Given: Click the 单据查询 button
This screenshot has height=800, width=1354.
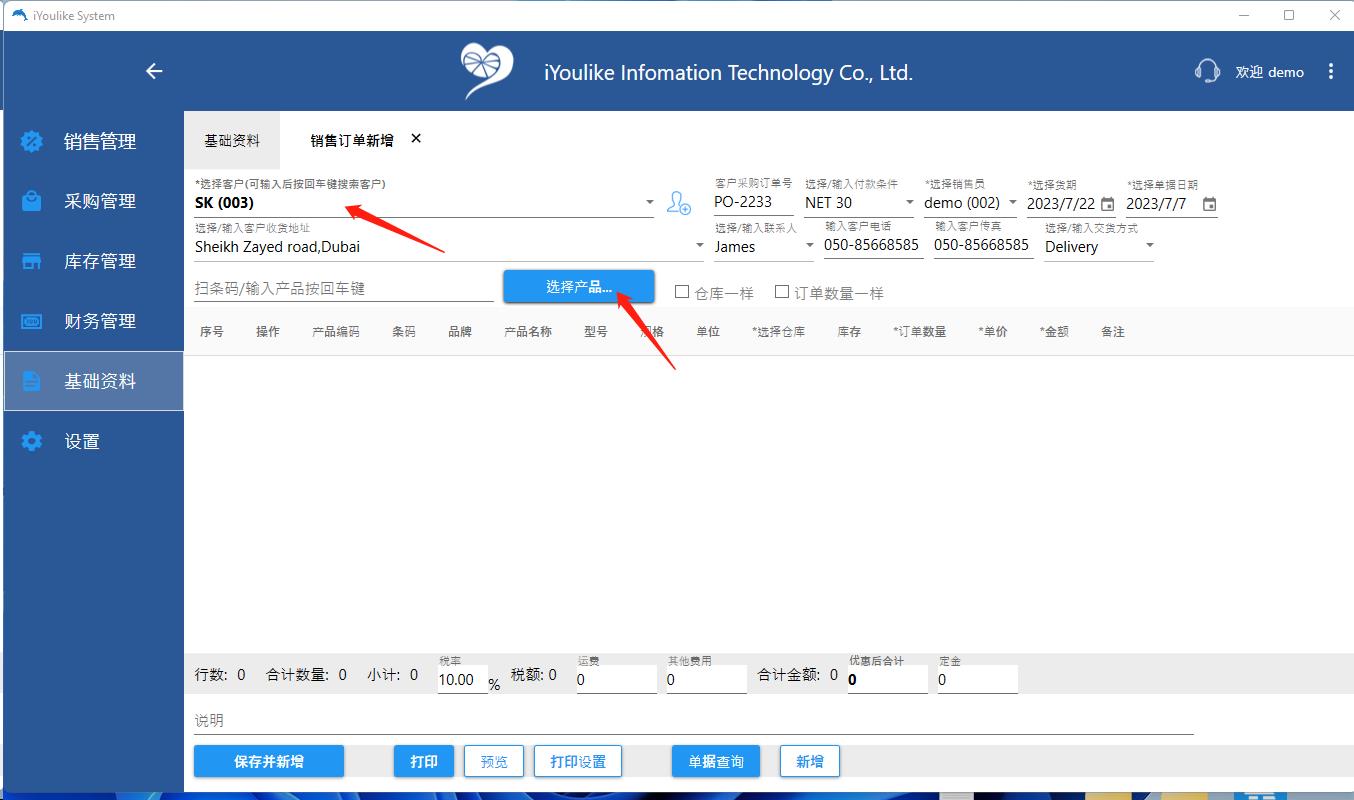Looking at the screenshot, I should pos(716,761).
